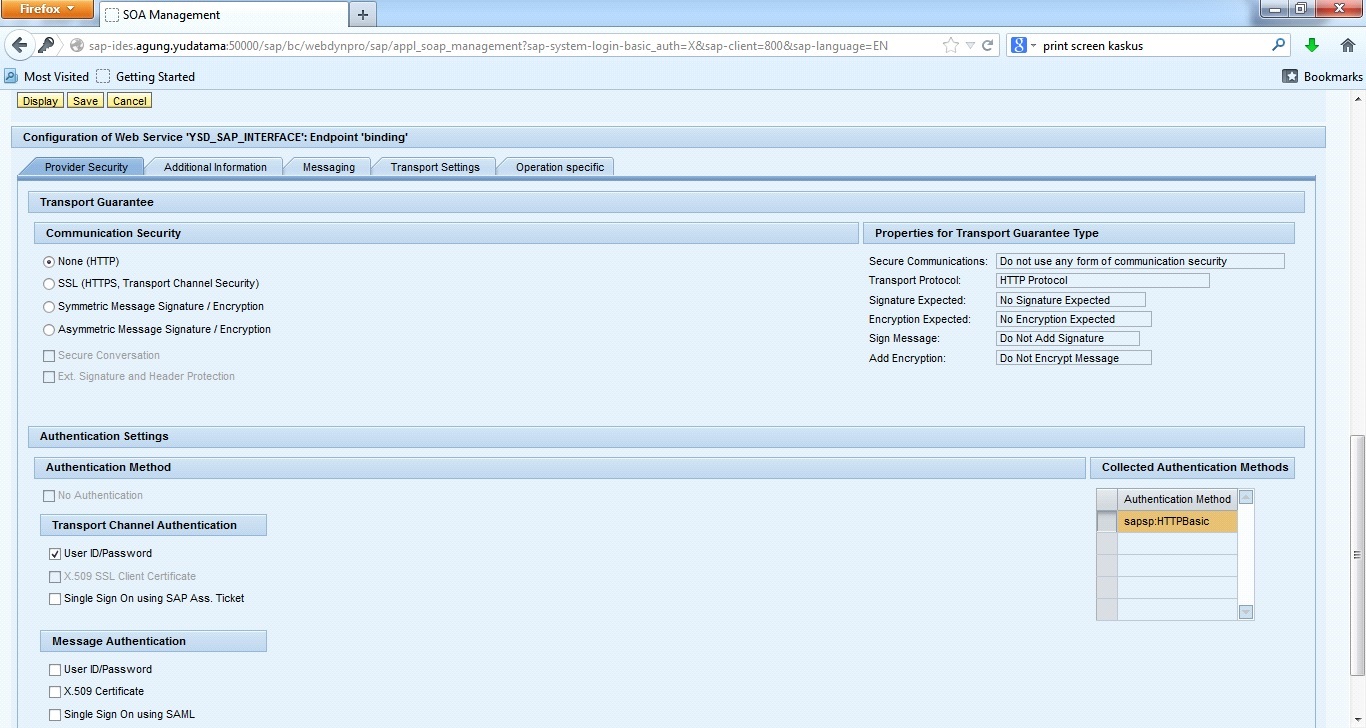The width and height of the screenshot is (1366, 728).
Task: Open the Bookmarks toolbar icon
Action: coord(1291,76)
